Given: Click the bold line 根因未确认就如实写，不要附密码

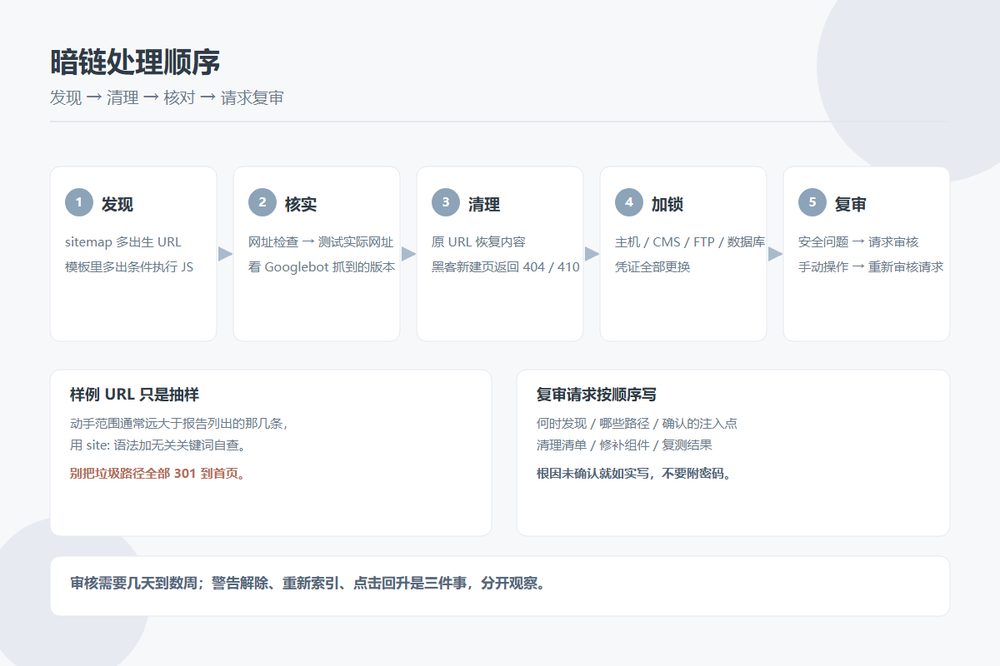Looking at the screenshot, I should (x=634, y=473).
